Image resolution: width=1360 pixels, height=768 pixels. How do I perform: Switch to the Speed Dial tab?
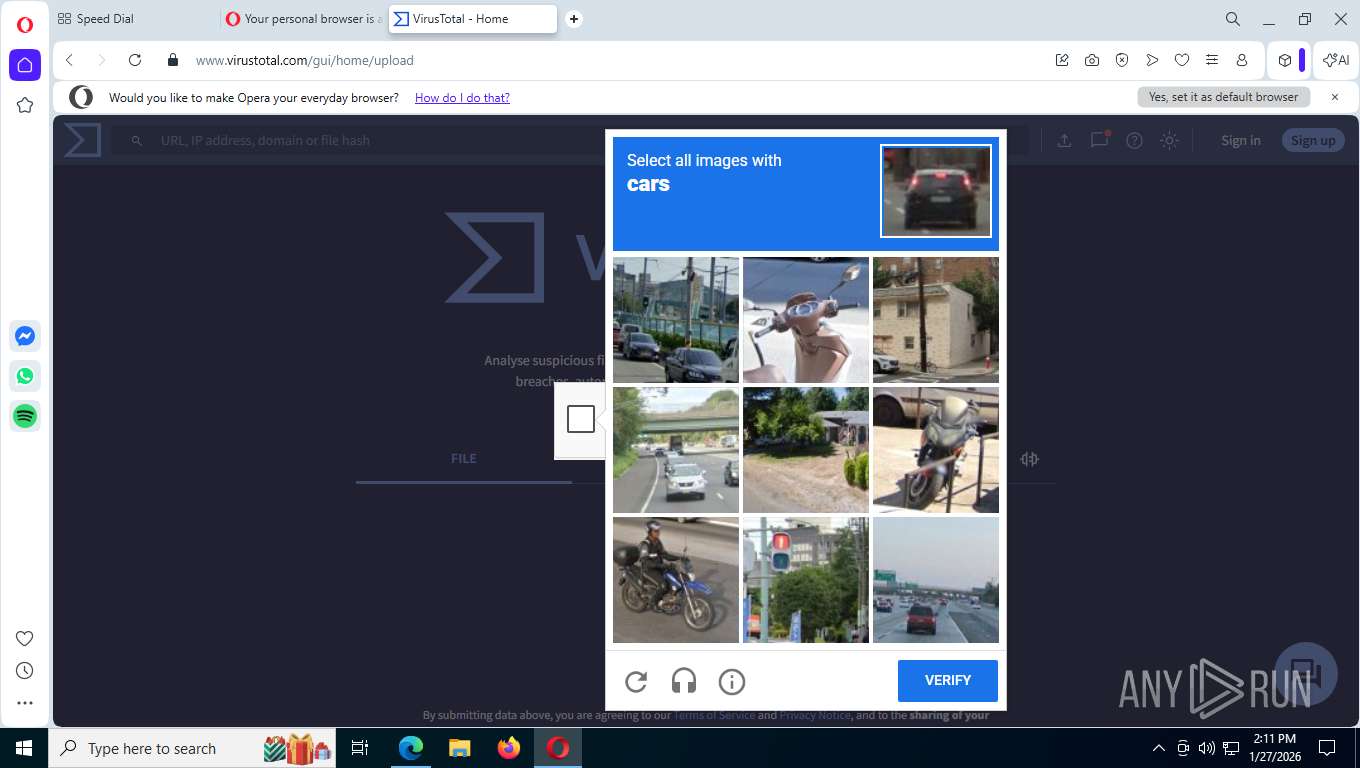[x=134, y=19]
